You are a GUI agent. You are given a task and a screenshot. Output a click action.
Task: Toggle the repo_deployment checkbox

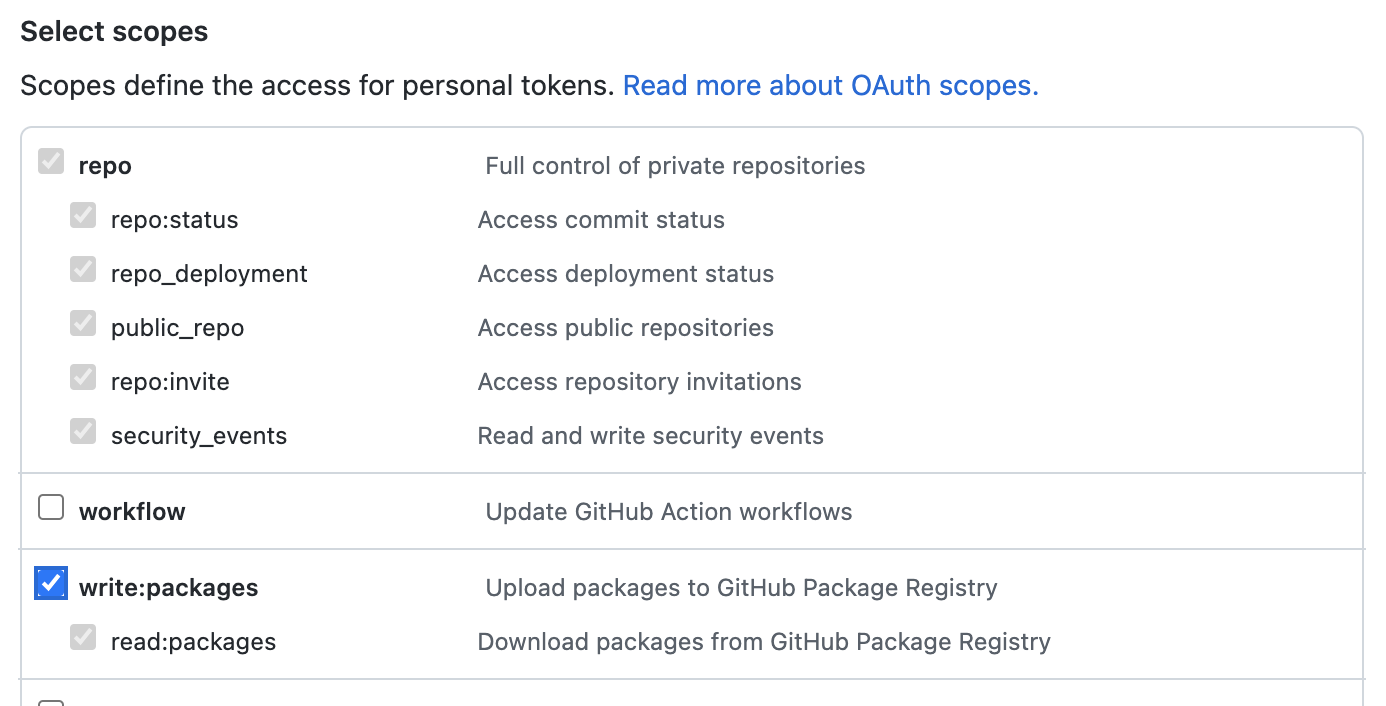click(83, 270)
